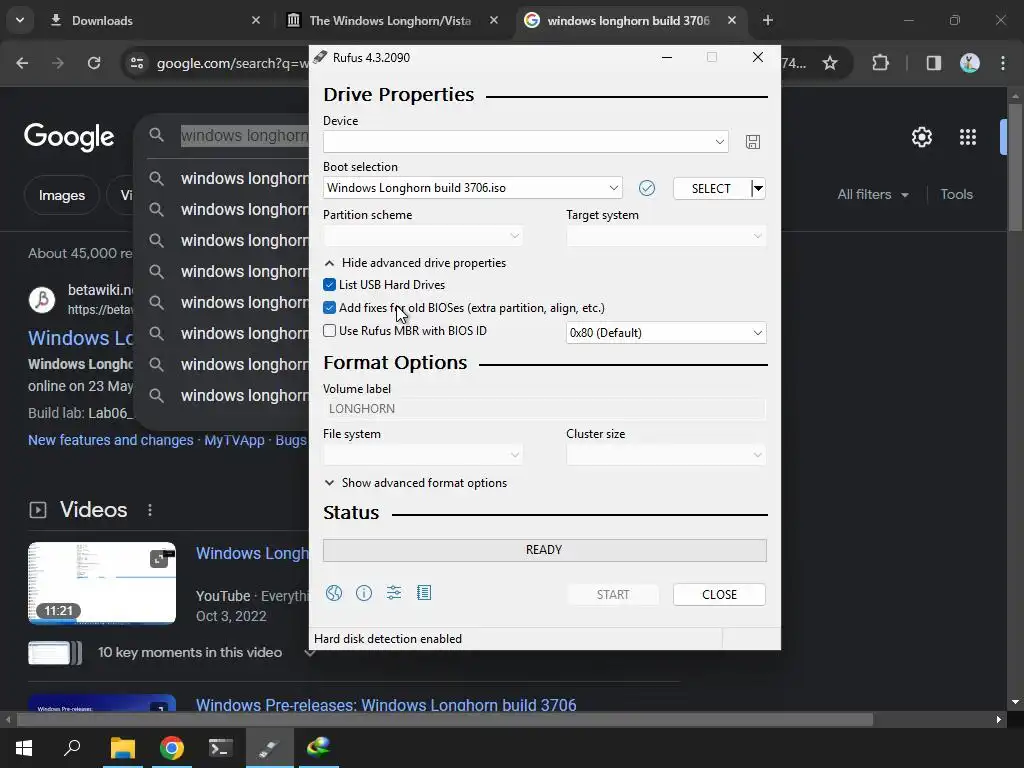Click the Rufus title bar pen-drive icon
This screenshot has height=768, width=1024.
[320, 57]
